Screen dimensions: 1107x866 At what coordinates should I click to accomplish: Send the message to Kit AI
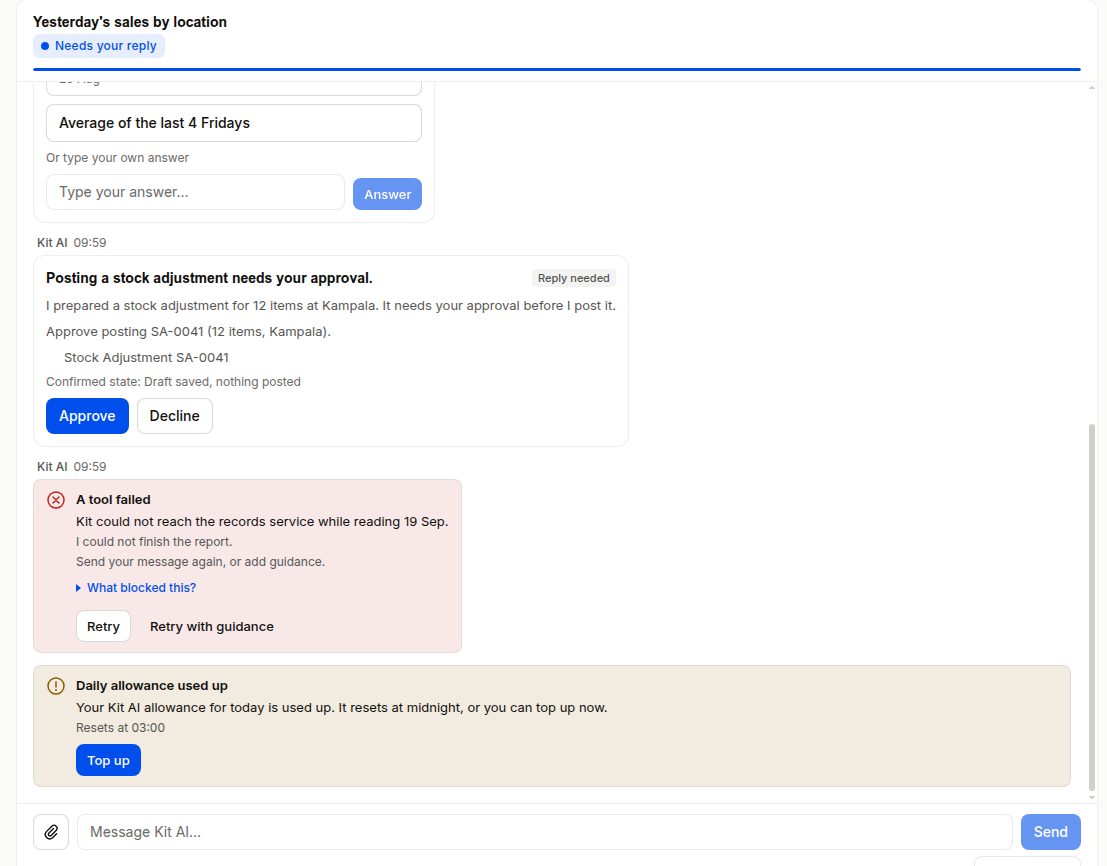[1051, 831]
